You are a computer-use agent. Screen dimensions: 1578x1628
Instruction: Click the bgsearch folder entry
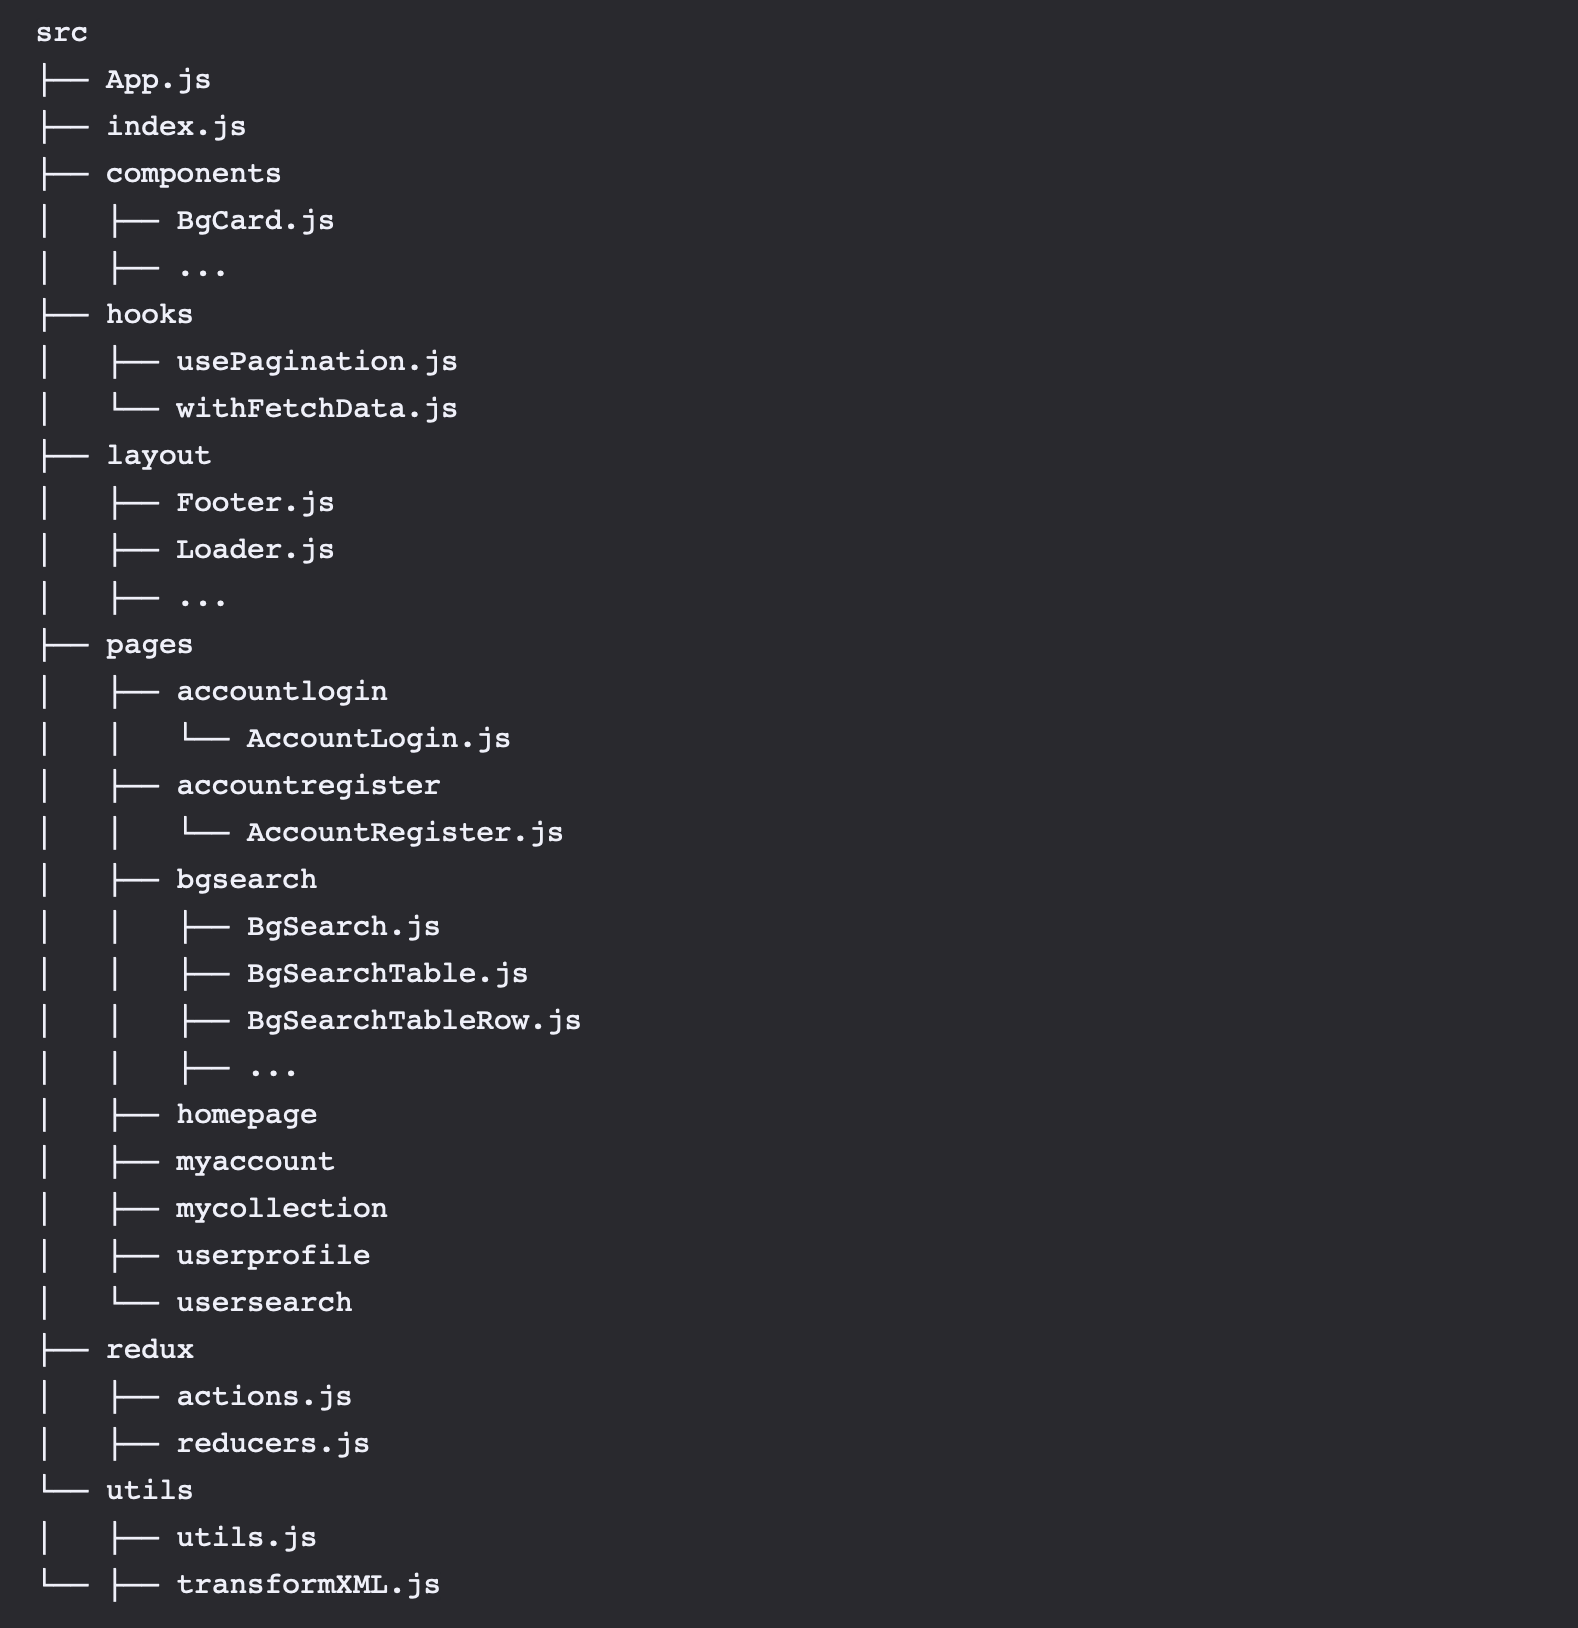click(246, 880)
